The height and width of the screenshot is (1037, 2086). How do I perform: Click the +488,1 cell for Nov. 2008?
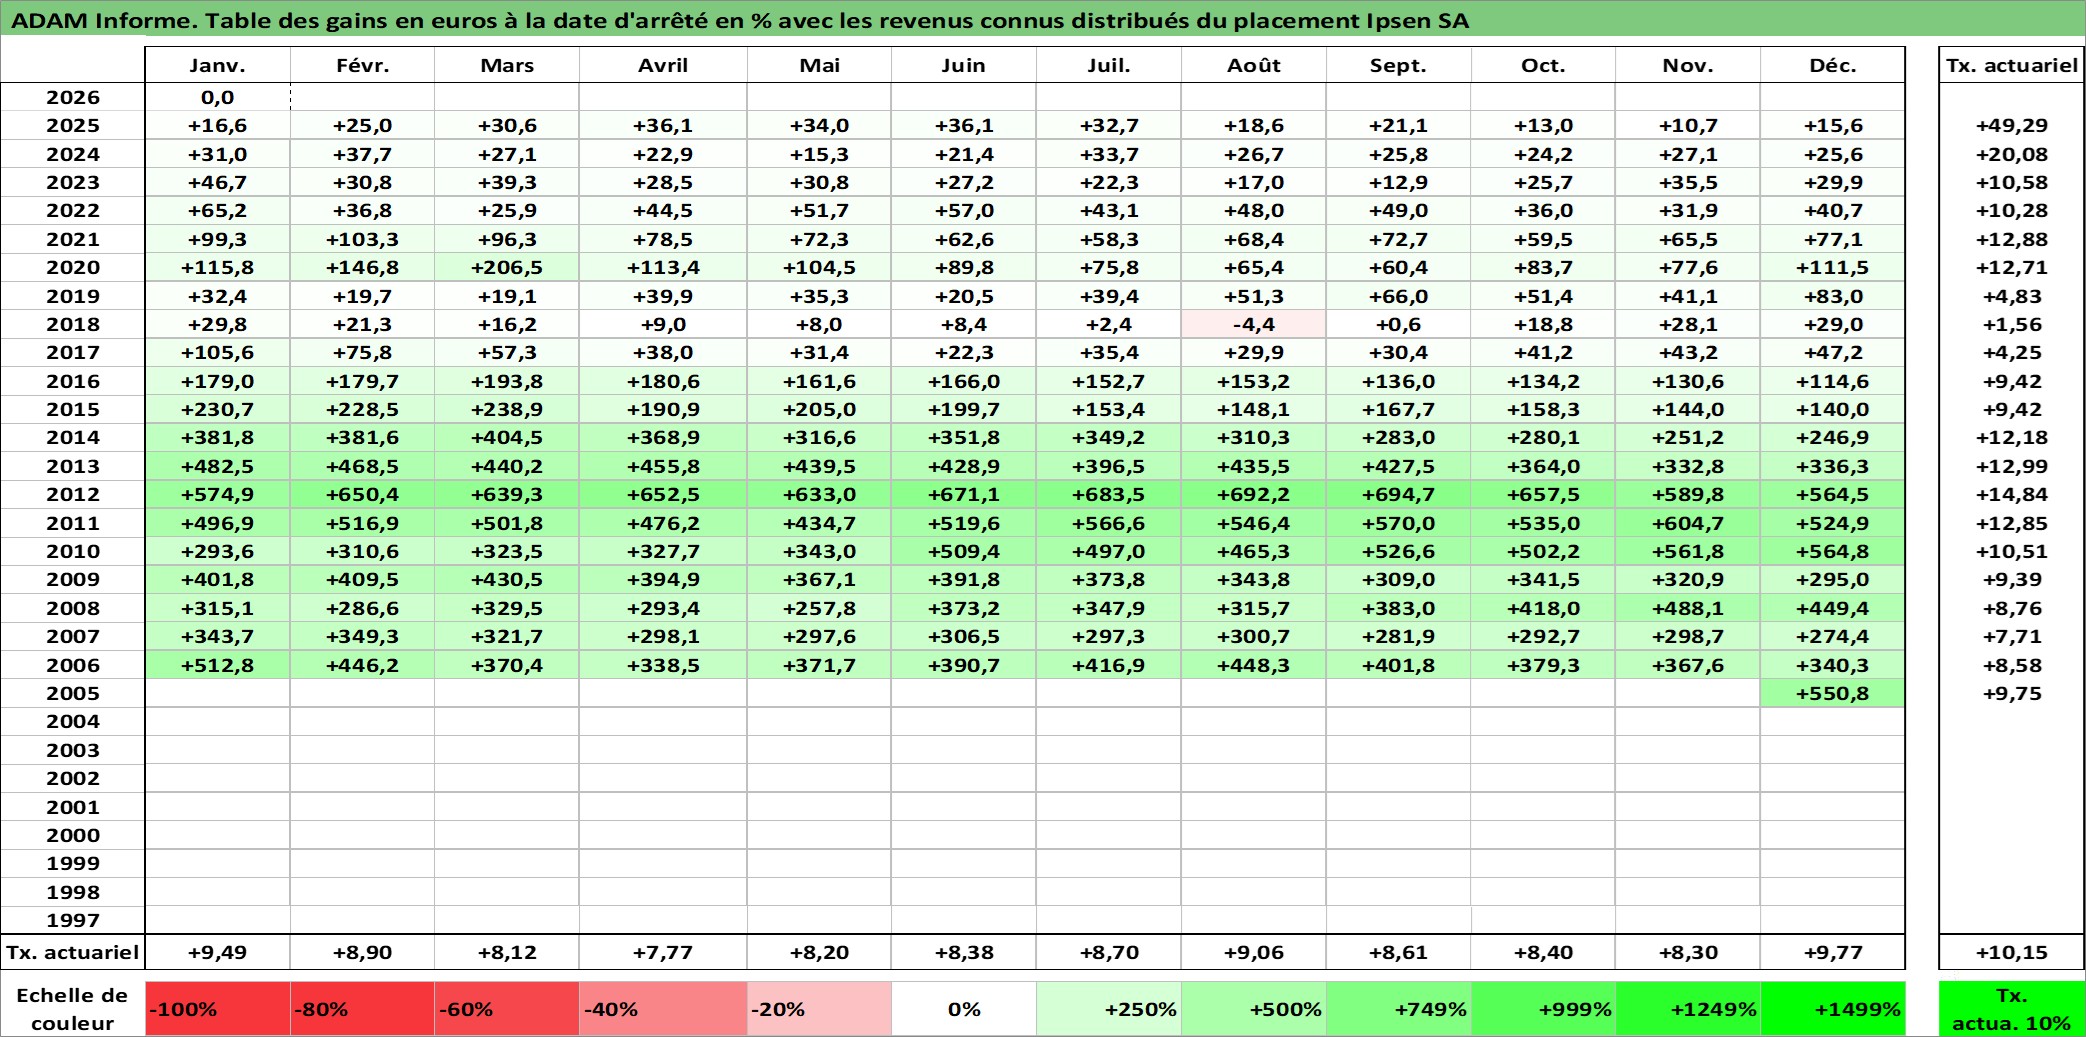pyautogui.click(x=1688, y=608)
